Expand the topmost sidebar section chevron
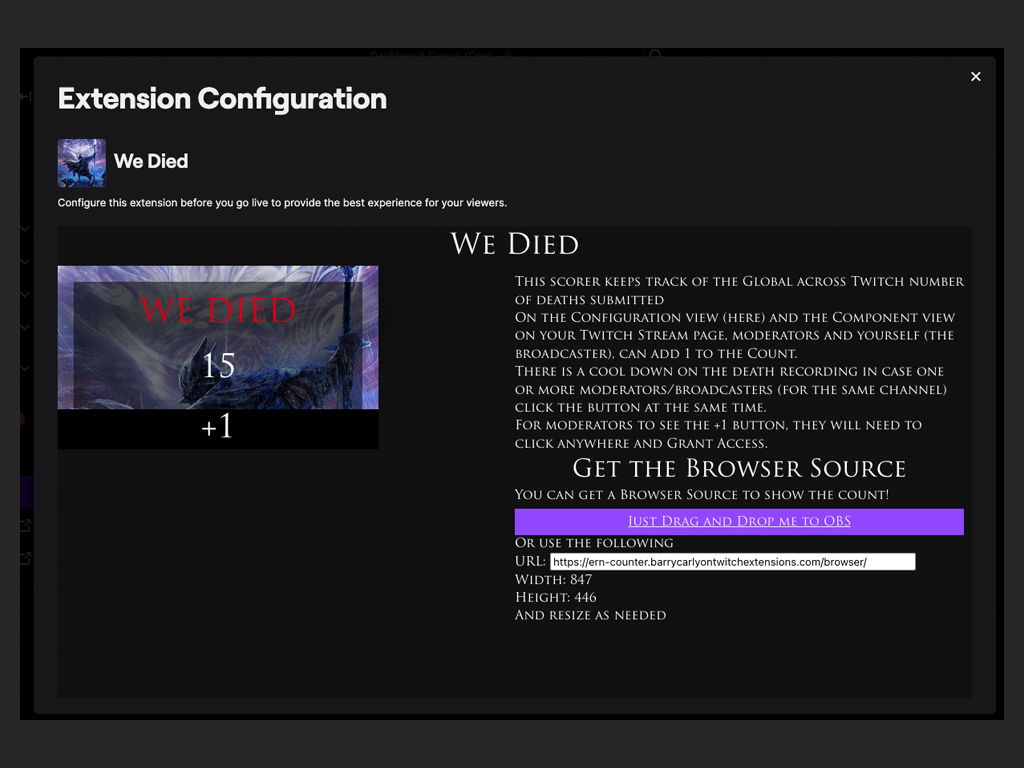 pos(26,230)
